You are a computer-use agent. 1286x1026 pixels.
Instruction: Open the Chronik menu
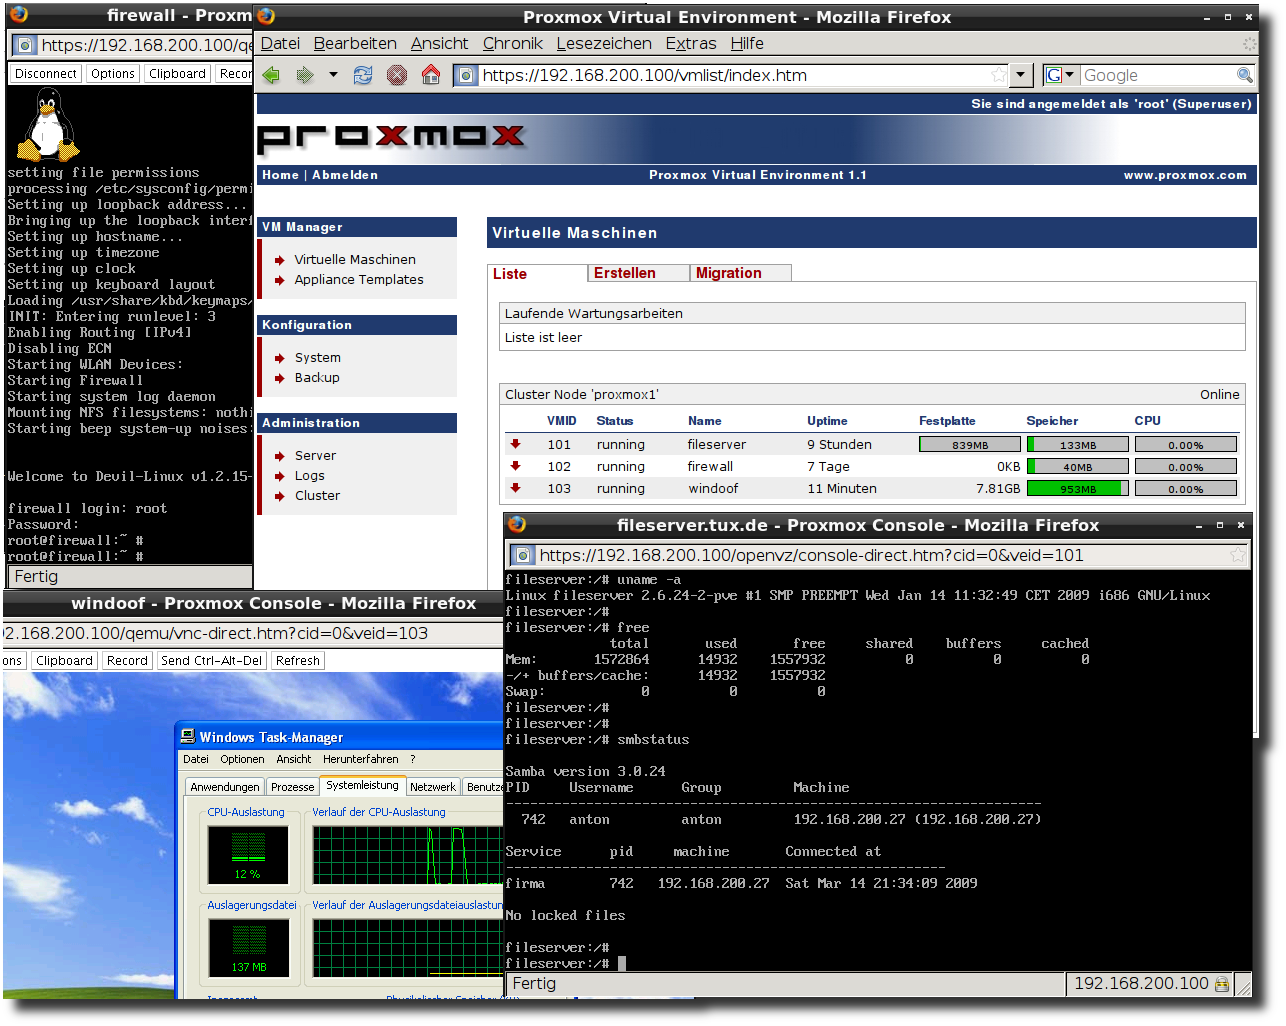512,43
